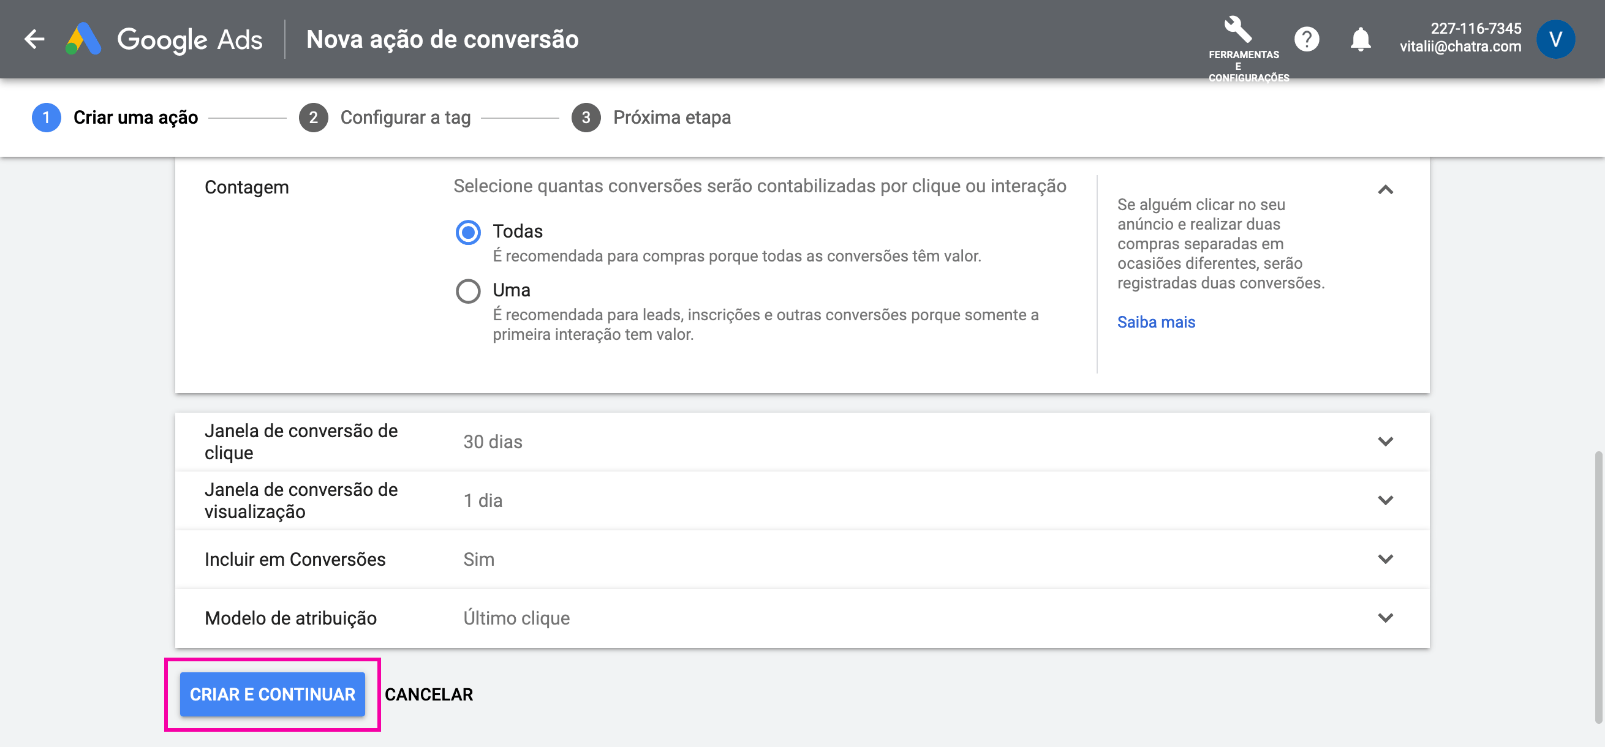
Task: Open Ferramentas e Configurações wrench icon
Action: click(x=1238, y=29)
